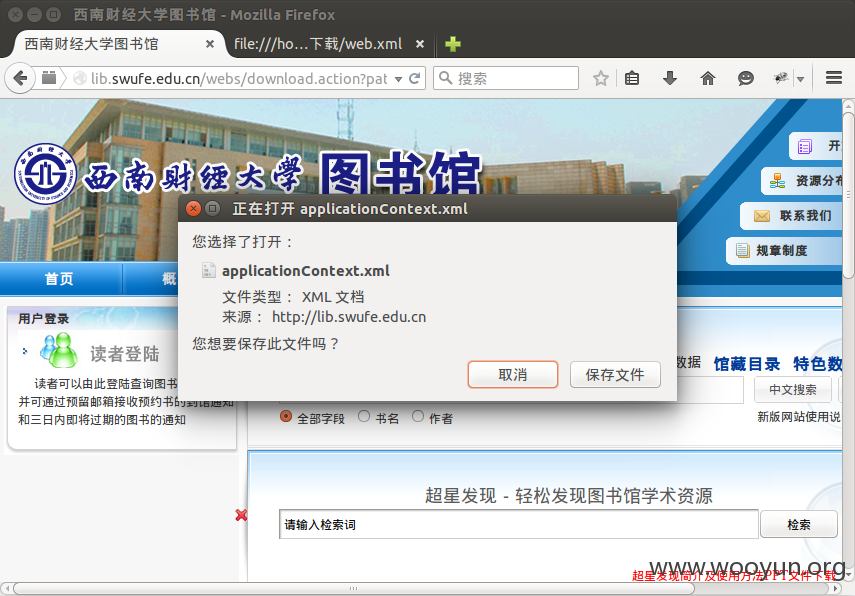Expand the dropdown next to bug icon

point(800,79)
